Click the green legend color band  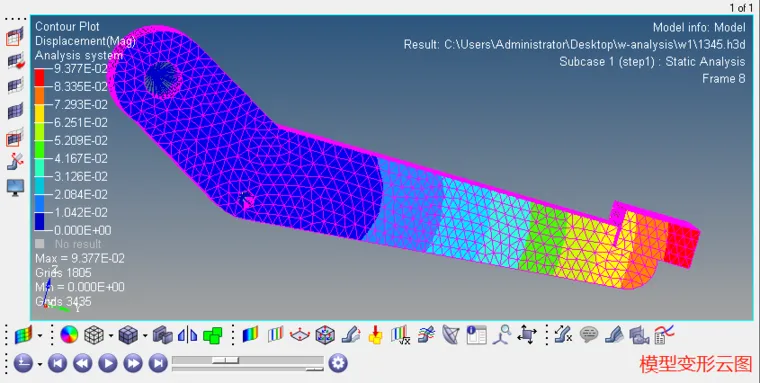pos(39,149)
